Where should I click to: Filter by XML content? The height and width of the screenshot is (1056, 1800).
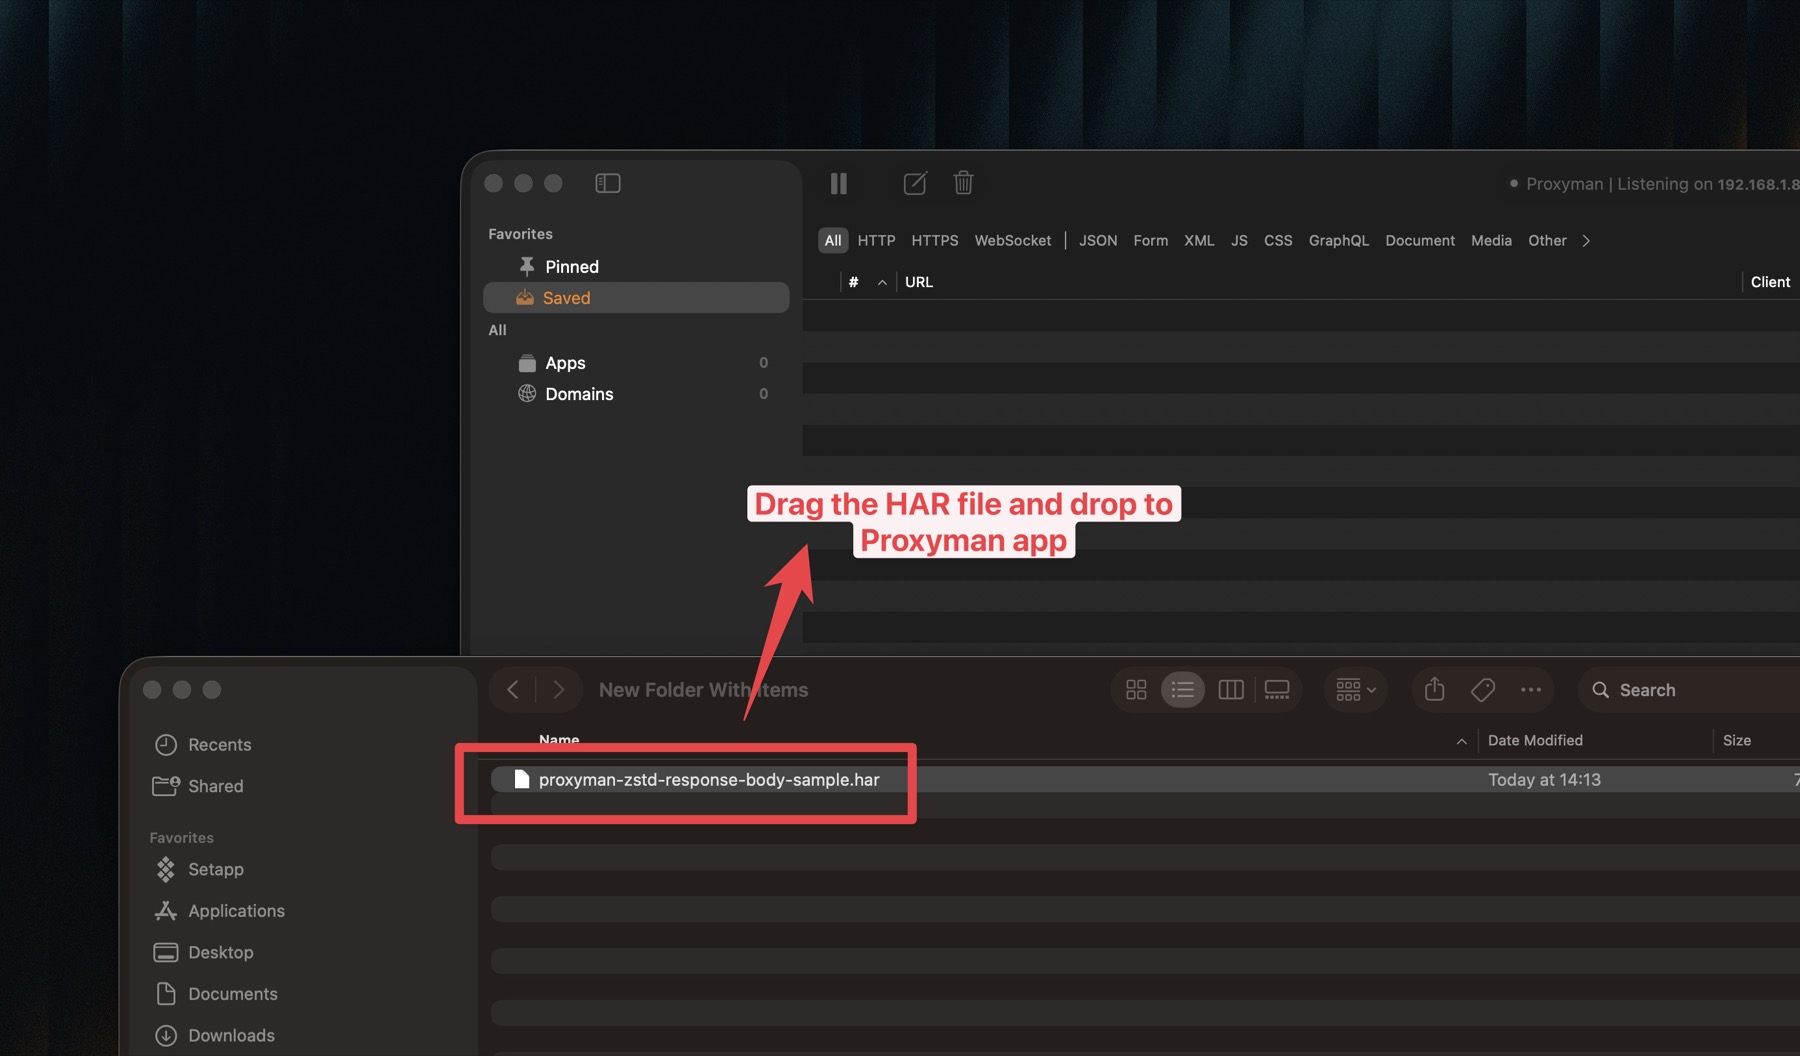[x=1199, y=240]
